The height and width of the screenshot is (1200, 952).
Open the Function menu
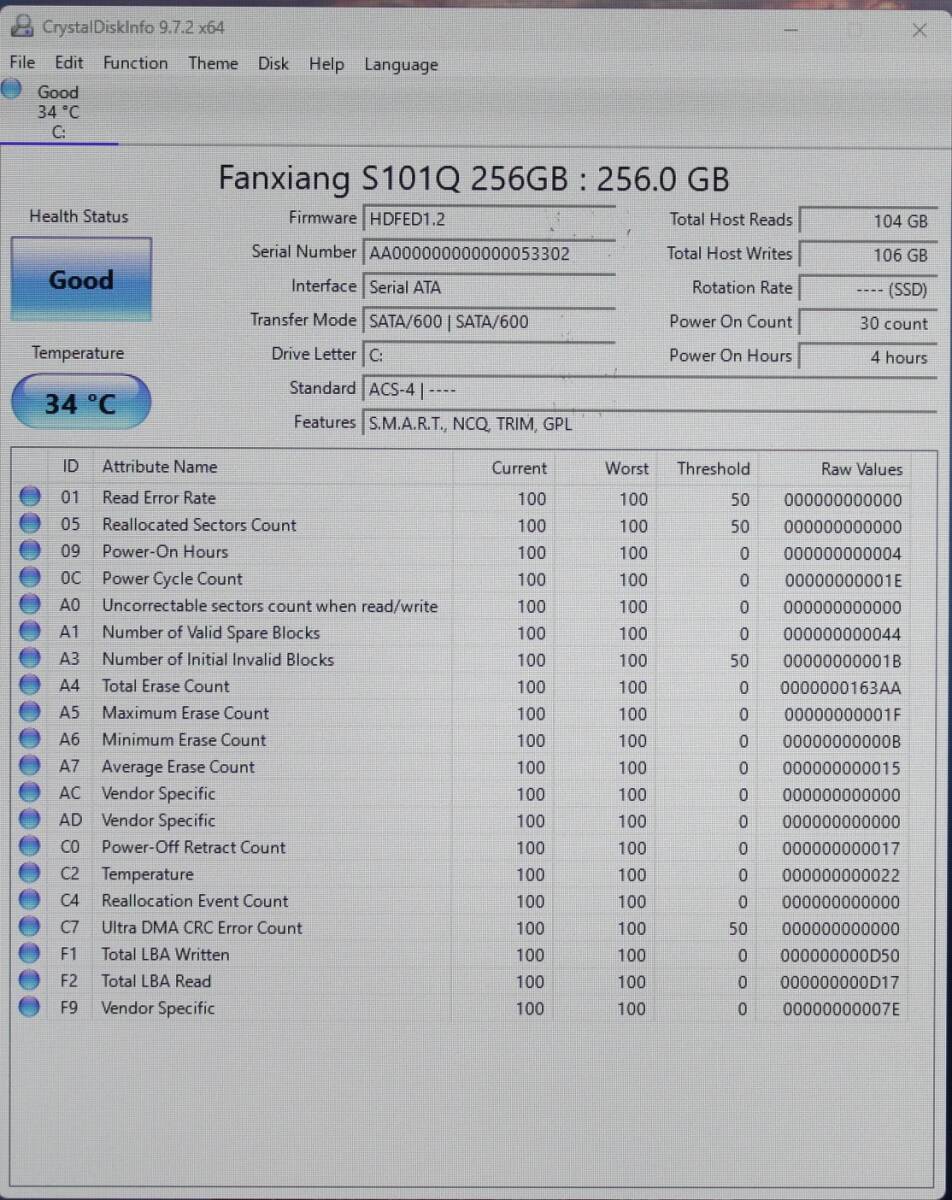[135, 62]
